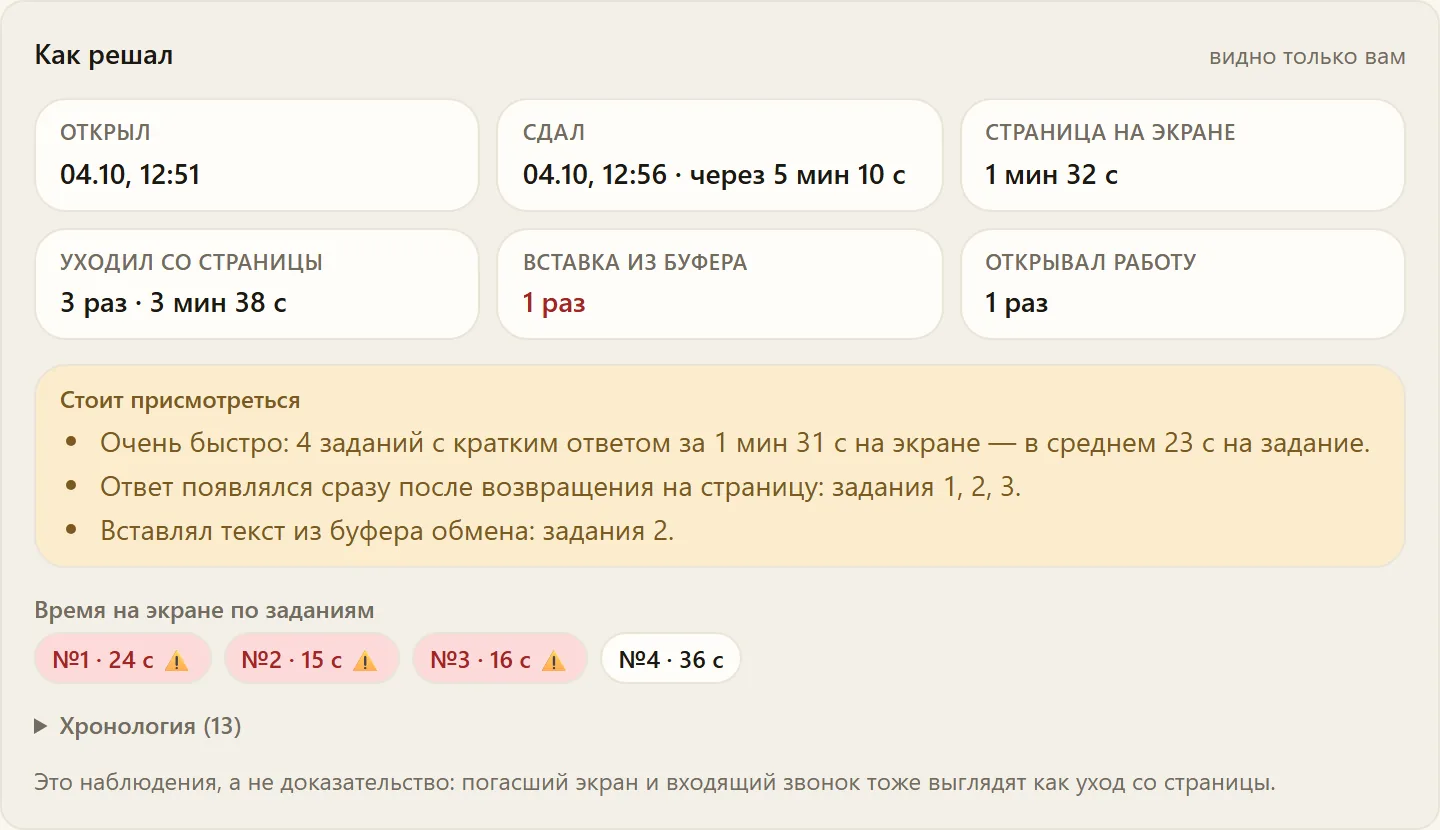Click the warning icon on №2 chip
Screen dimensions: 1440x830
pyautogui.click(x=365, y=660)
